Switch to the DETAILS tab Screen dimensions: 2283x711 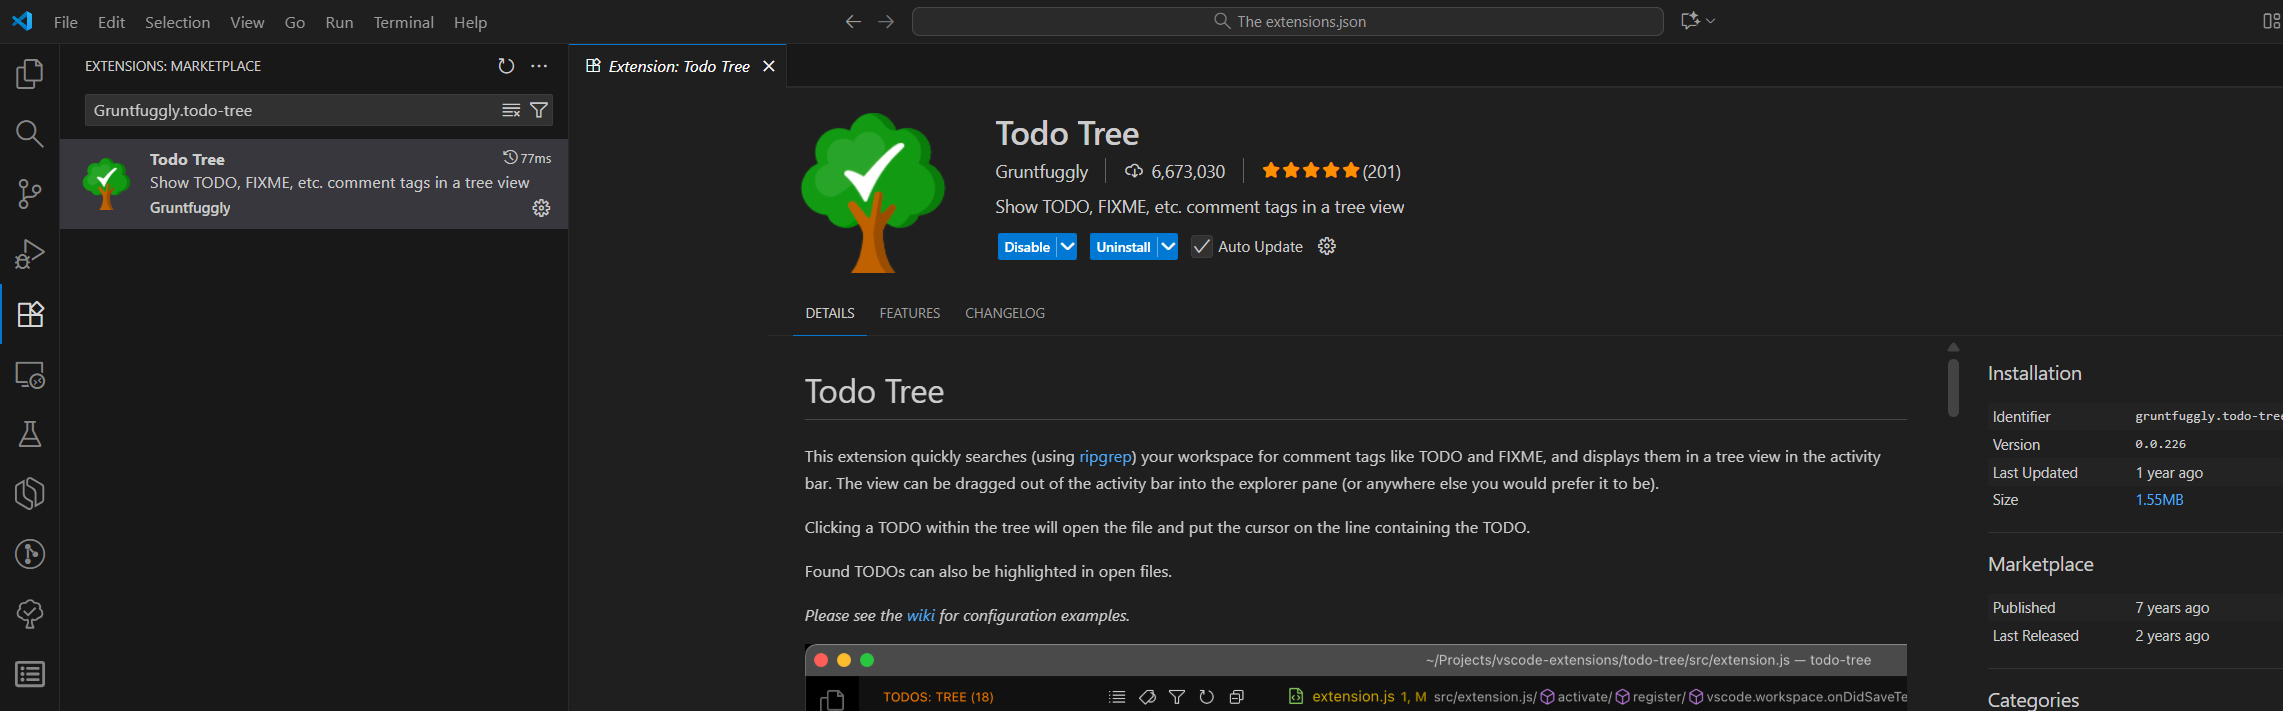(830, 313)
